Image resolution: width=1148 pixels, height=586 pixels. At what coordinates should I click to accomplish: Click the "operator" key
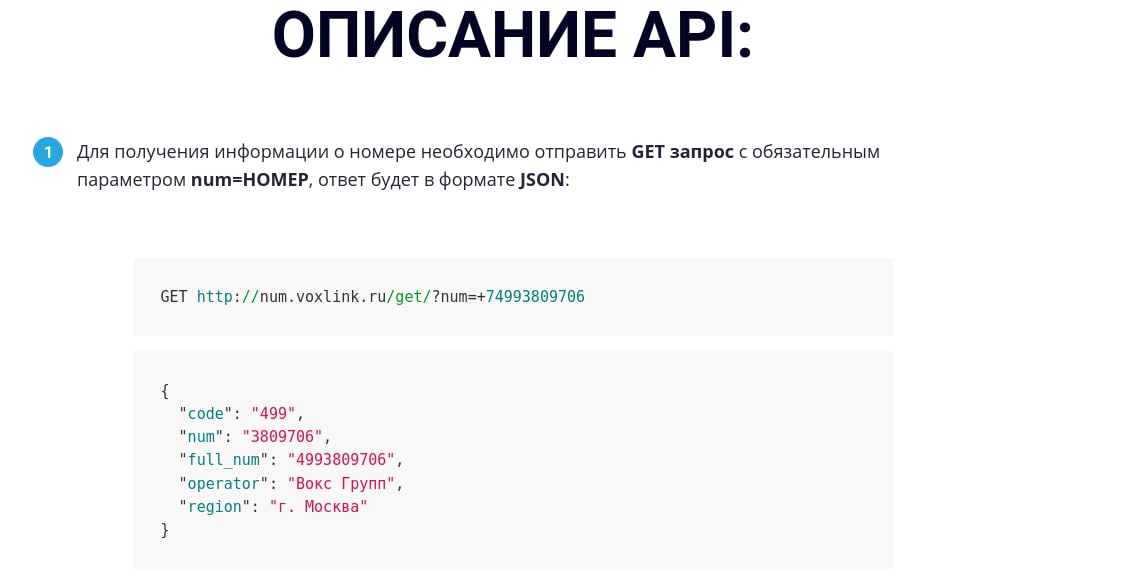(223, 483)
